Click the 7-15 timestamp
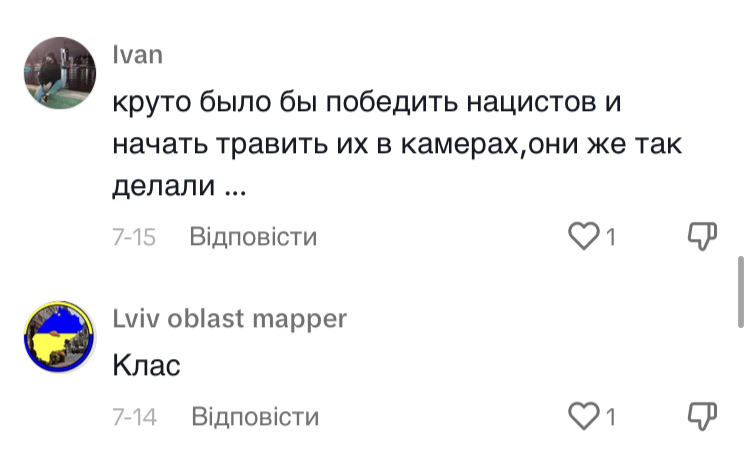Viewport: 750px width, 452px height. click(x=134, y=237)
